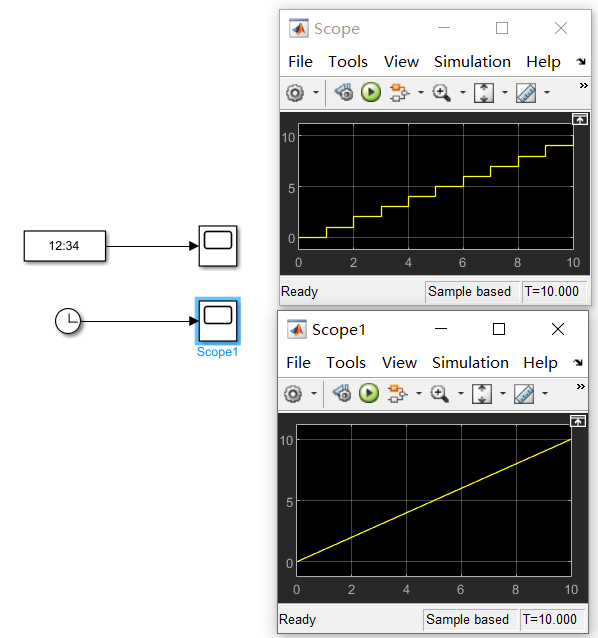Screen dimensions: 598x638
Task: Click the MATLAB logo icon in Scope1 title bar
Action: [297, 329]
